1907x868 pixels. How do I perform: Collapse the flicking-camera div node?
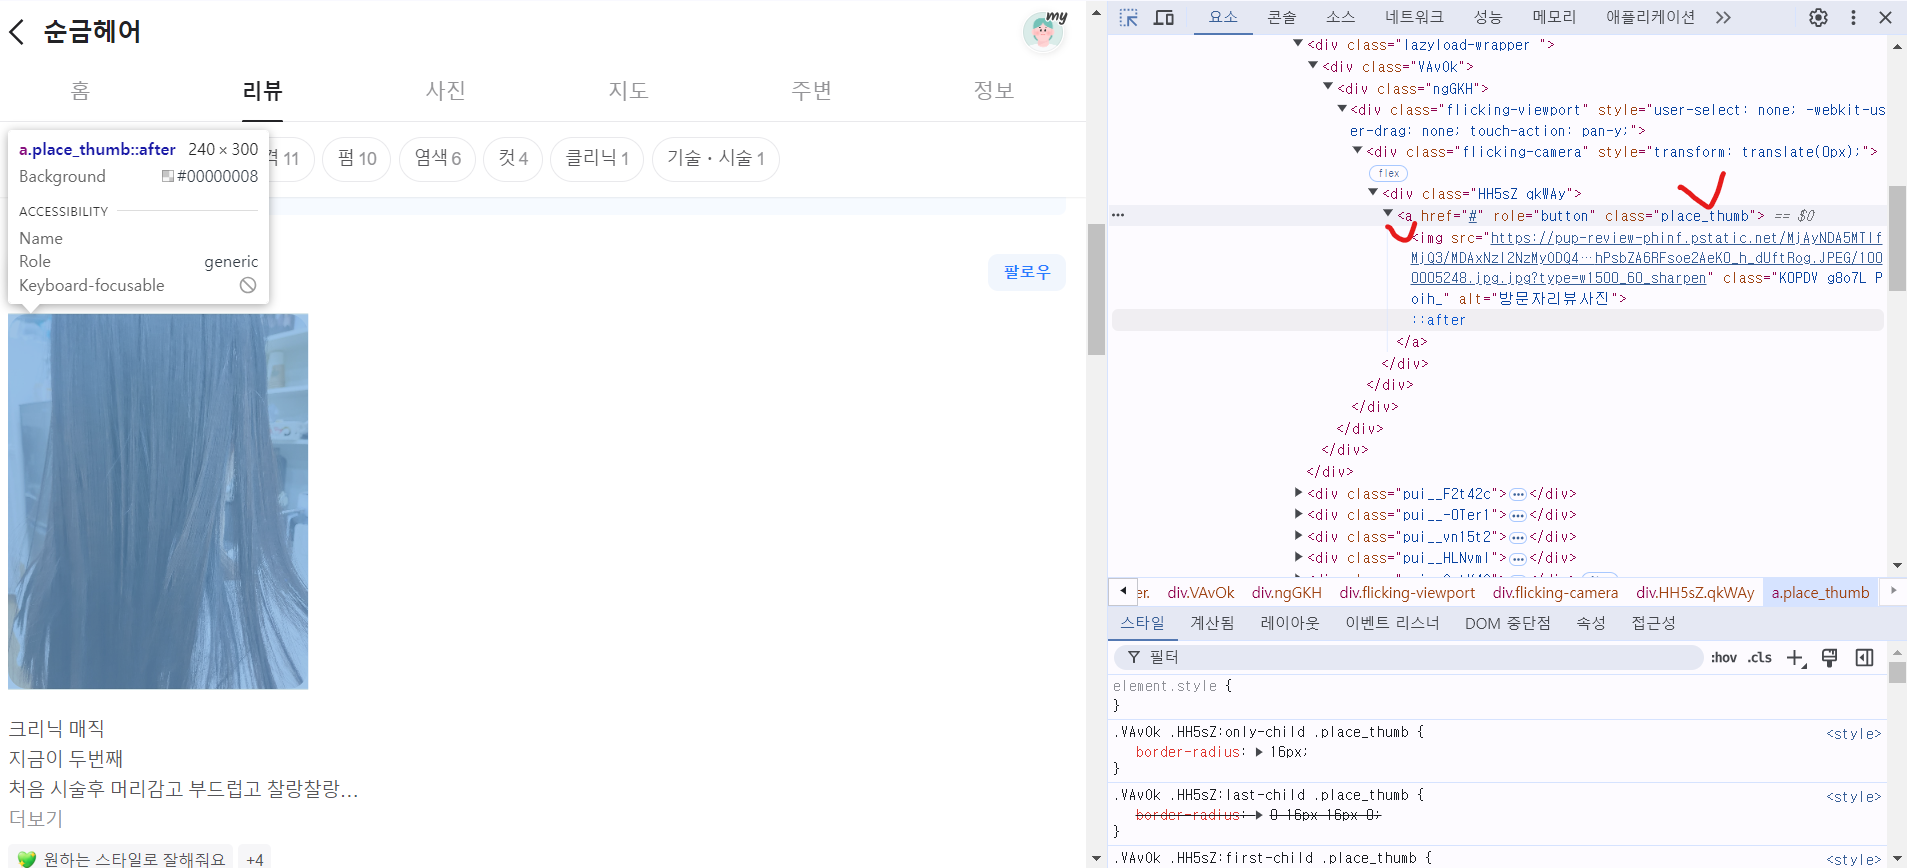(x=1357, y=151)
